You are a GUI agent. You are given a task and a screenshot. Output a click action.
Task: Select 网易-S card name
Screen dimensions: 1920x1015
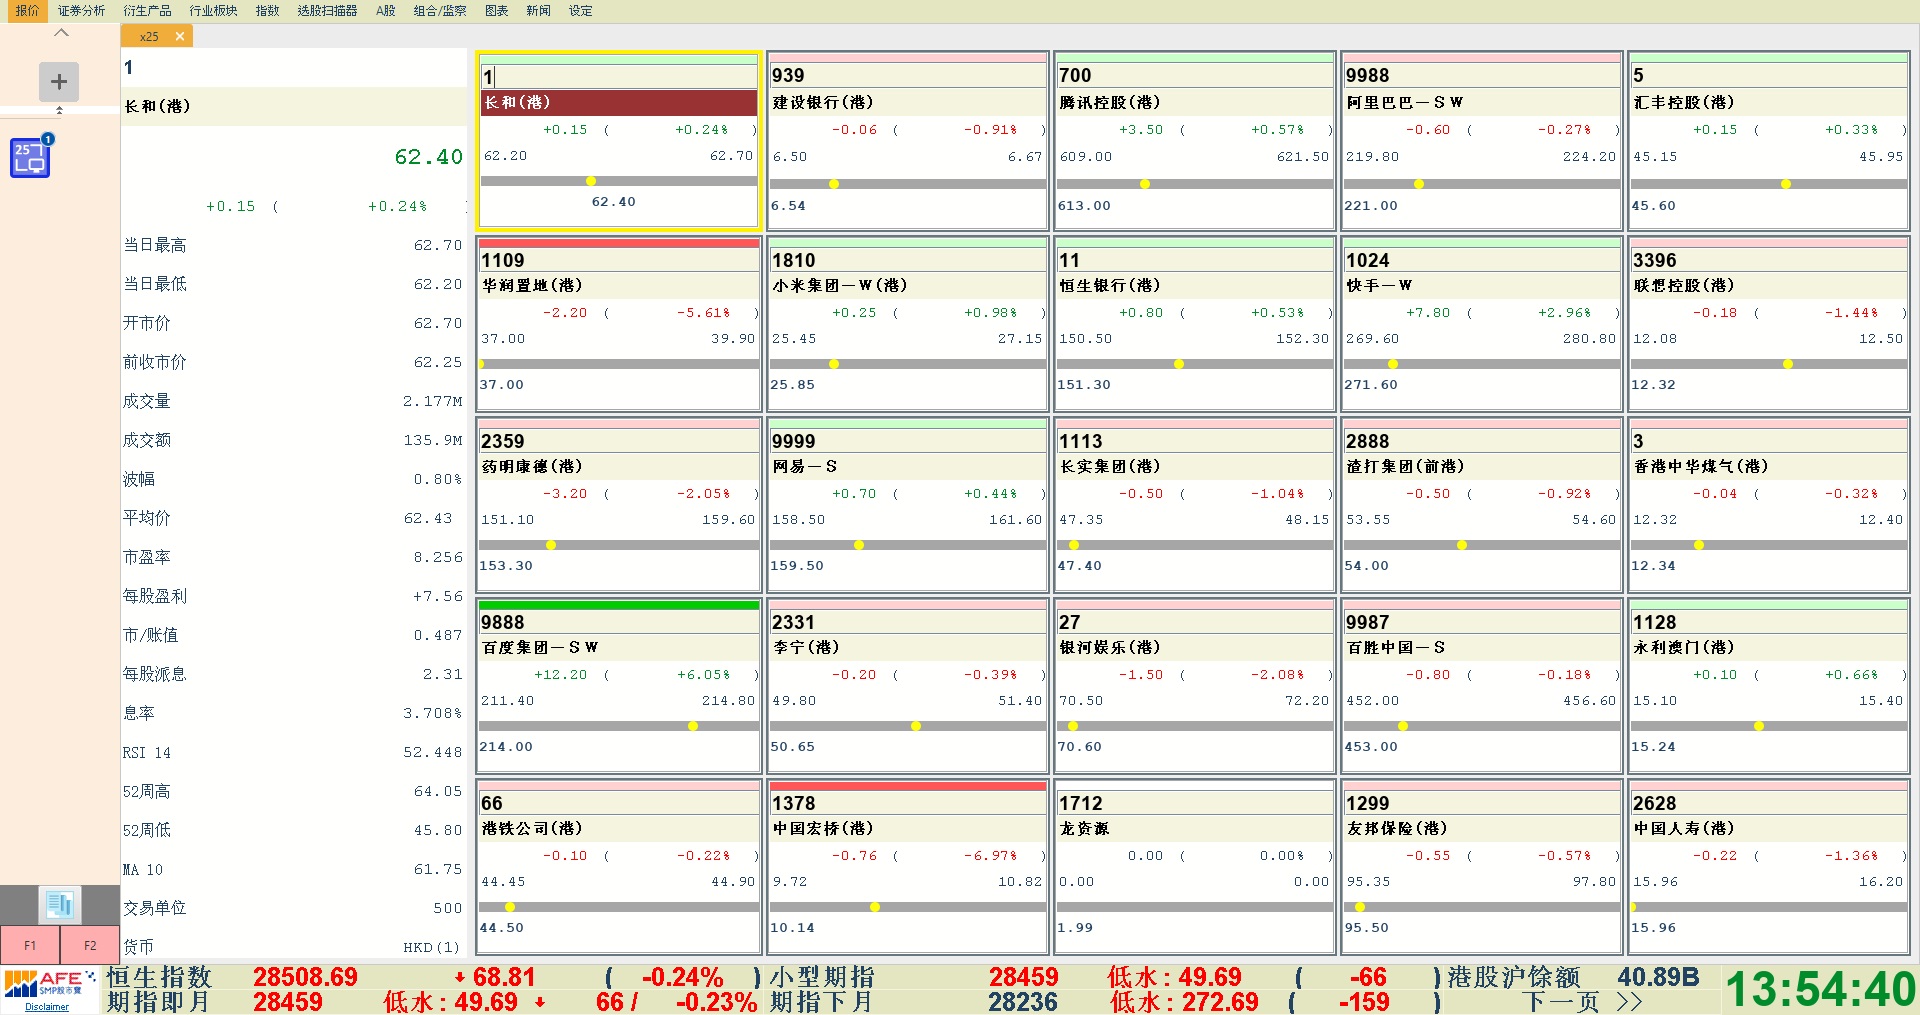click(804, 466)
